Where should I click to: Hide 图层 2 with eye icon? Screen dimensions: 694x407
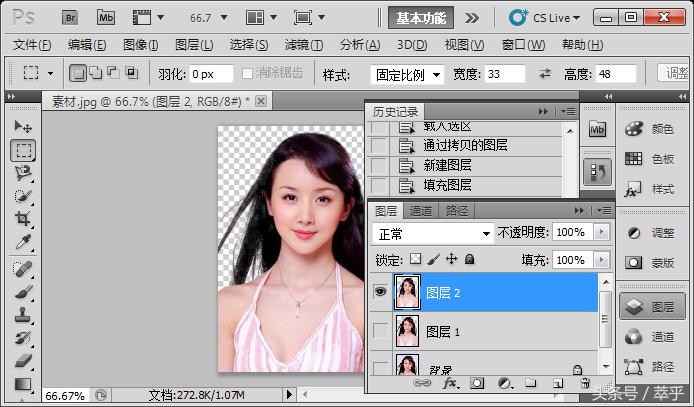click(381, 292)
